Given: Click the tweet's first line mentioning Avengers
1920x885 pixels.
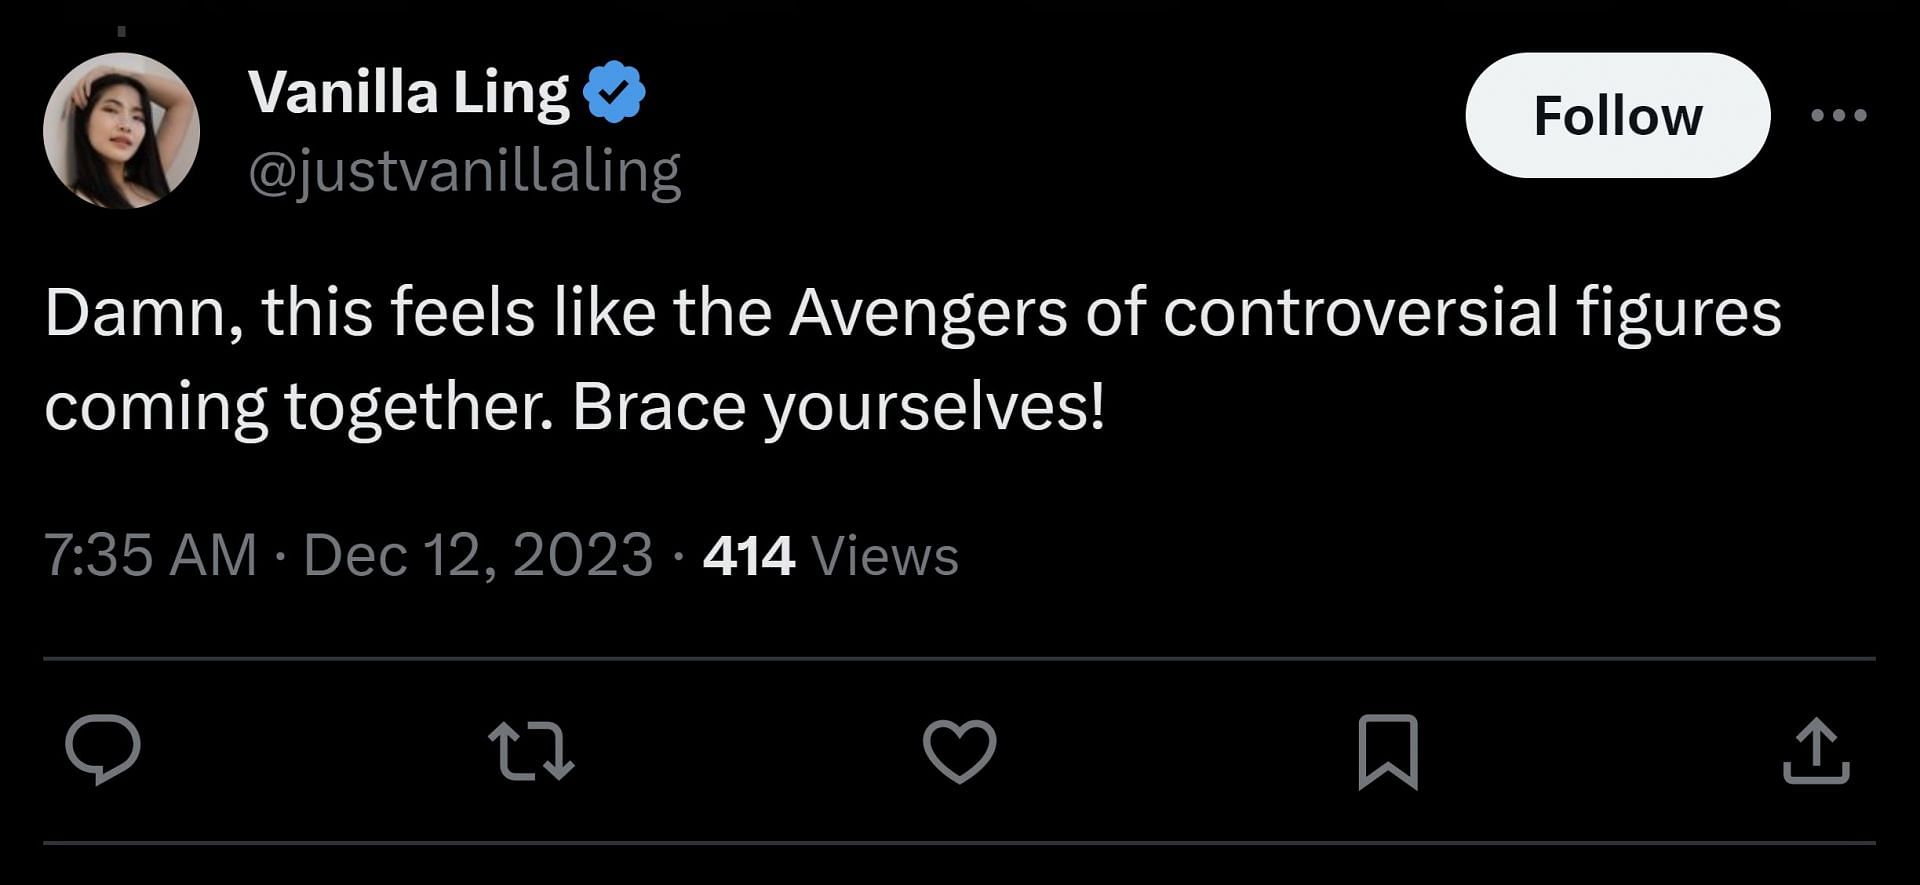Looking at the screenshot, I should click(x=913, y=313).
